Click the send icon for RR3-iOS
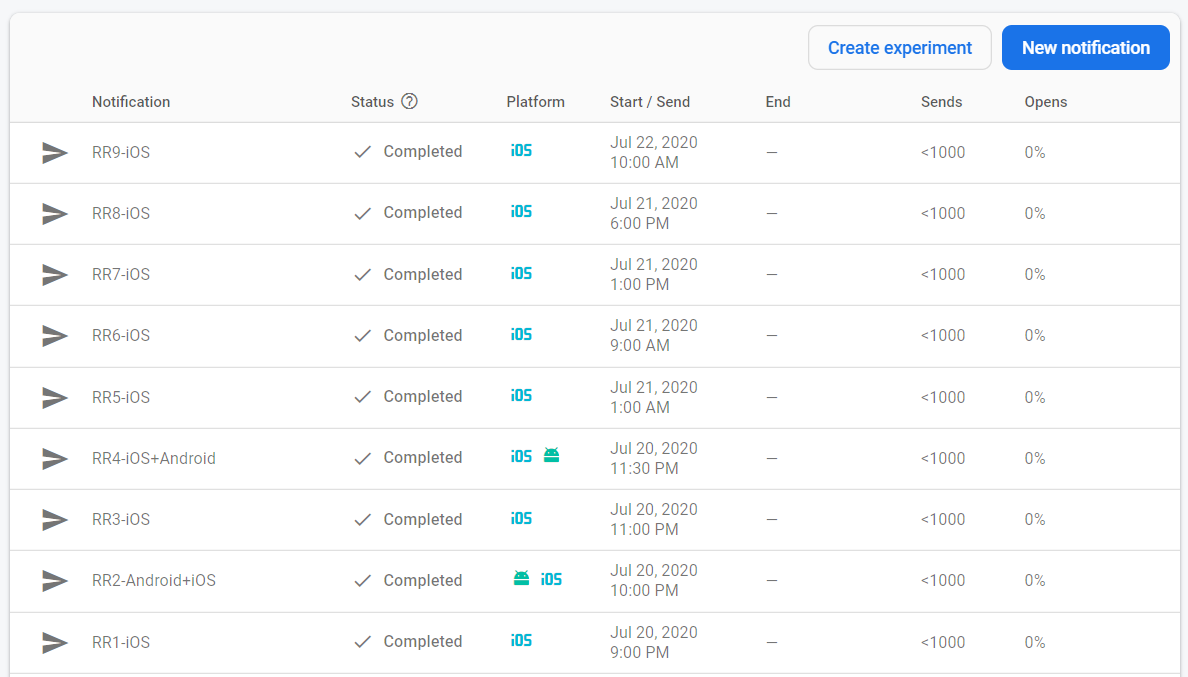Viewport: 1188px width, 677px height. (x=55, y=519)
